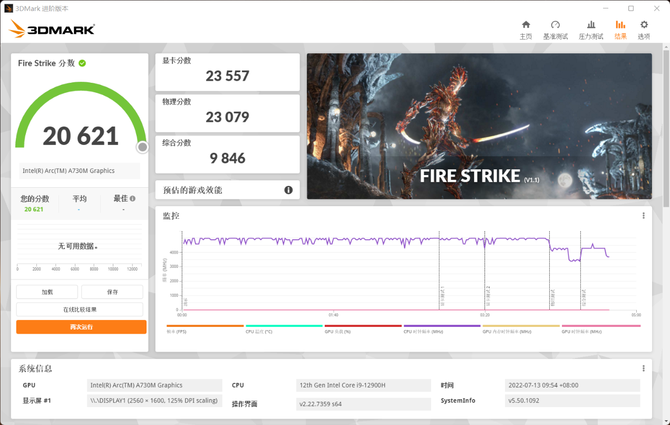Open the 系统信息 panel three-dot menu

[643, 368]
